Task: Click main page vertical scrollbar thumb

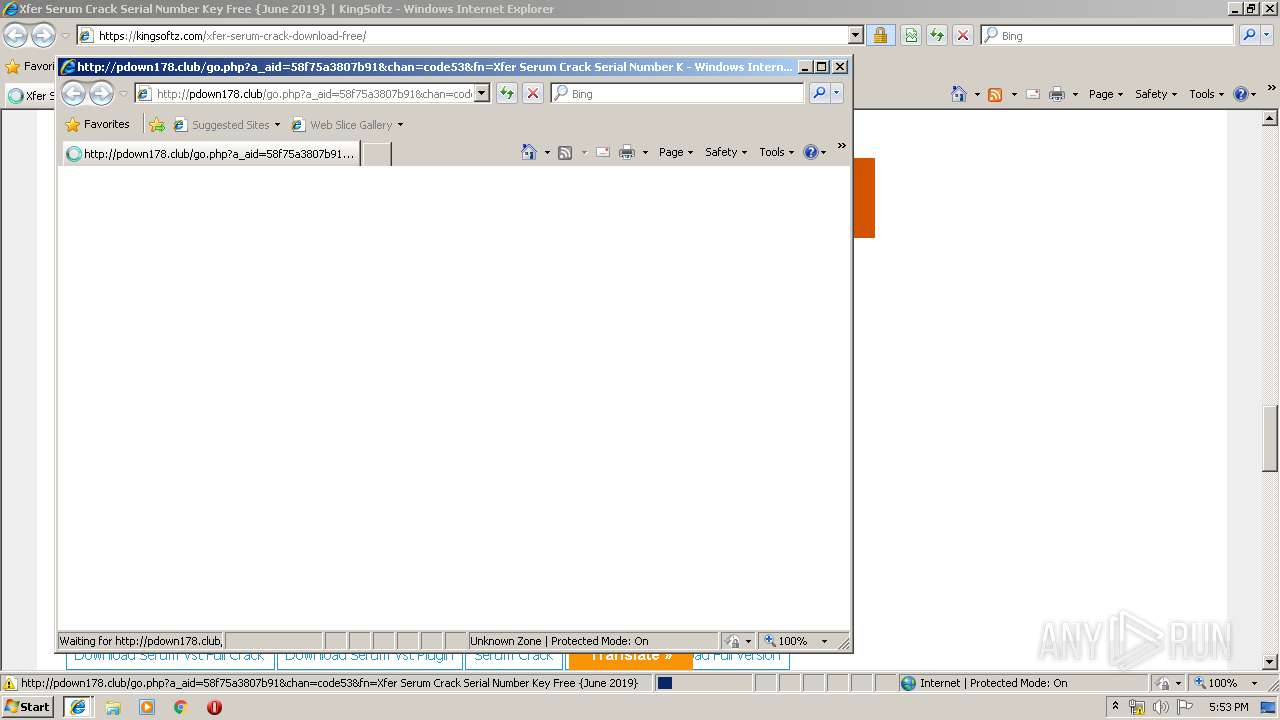Action: pyautogui.click(x=1270, y=437)
